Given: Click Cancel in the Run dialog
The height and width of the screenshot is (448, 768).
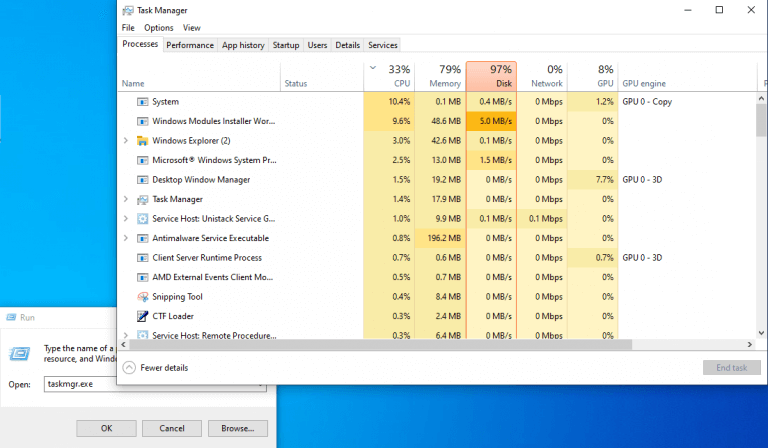Looking at the screenshot, I should point(172,428).
